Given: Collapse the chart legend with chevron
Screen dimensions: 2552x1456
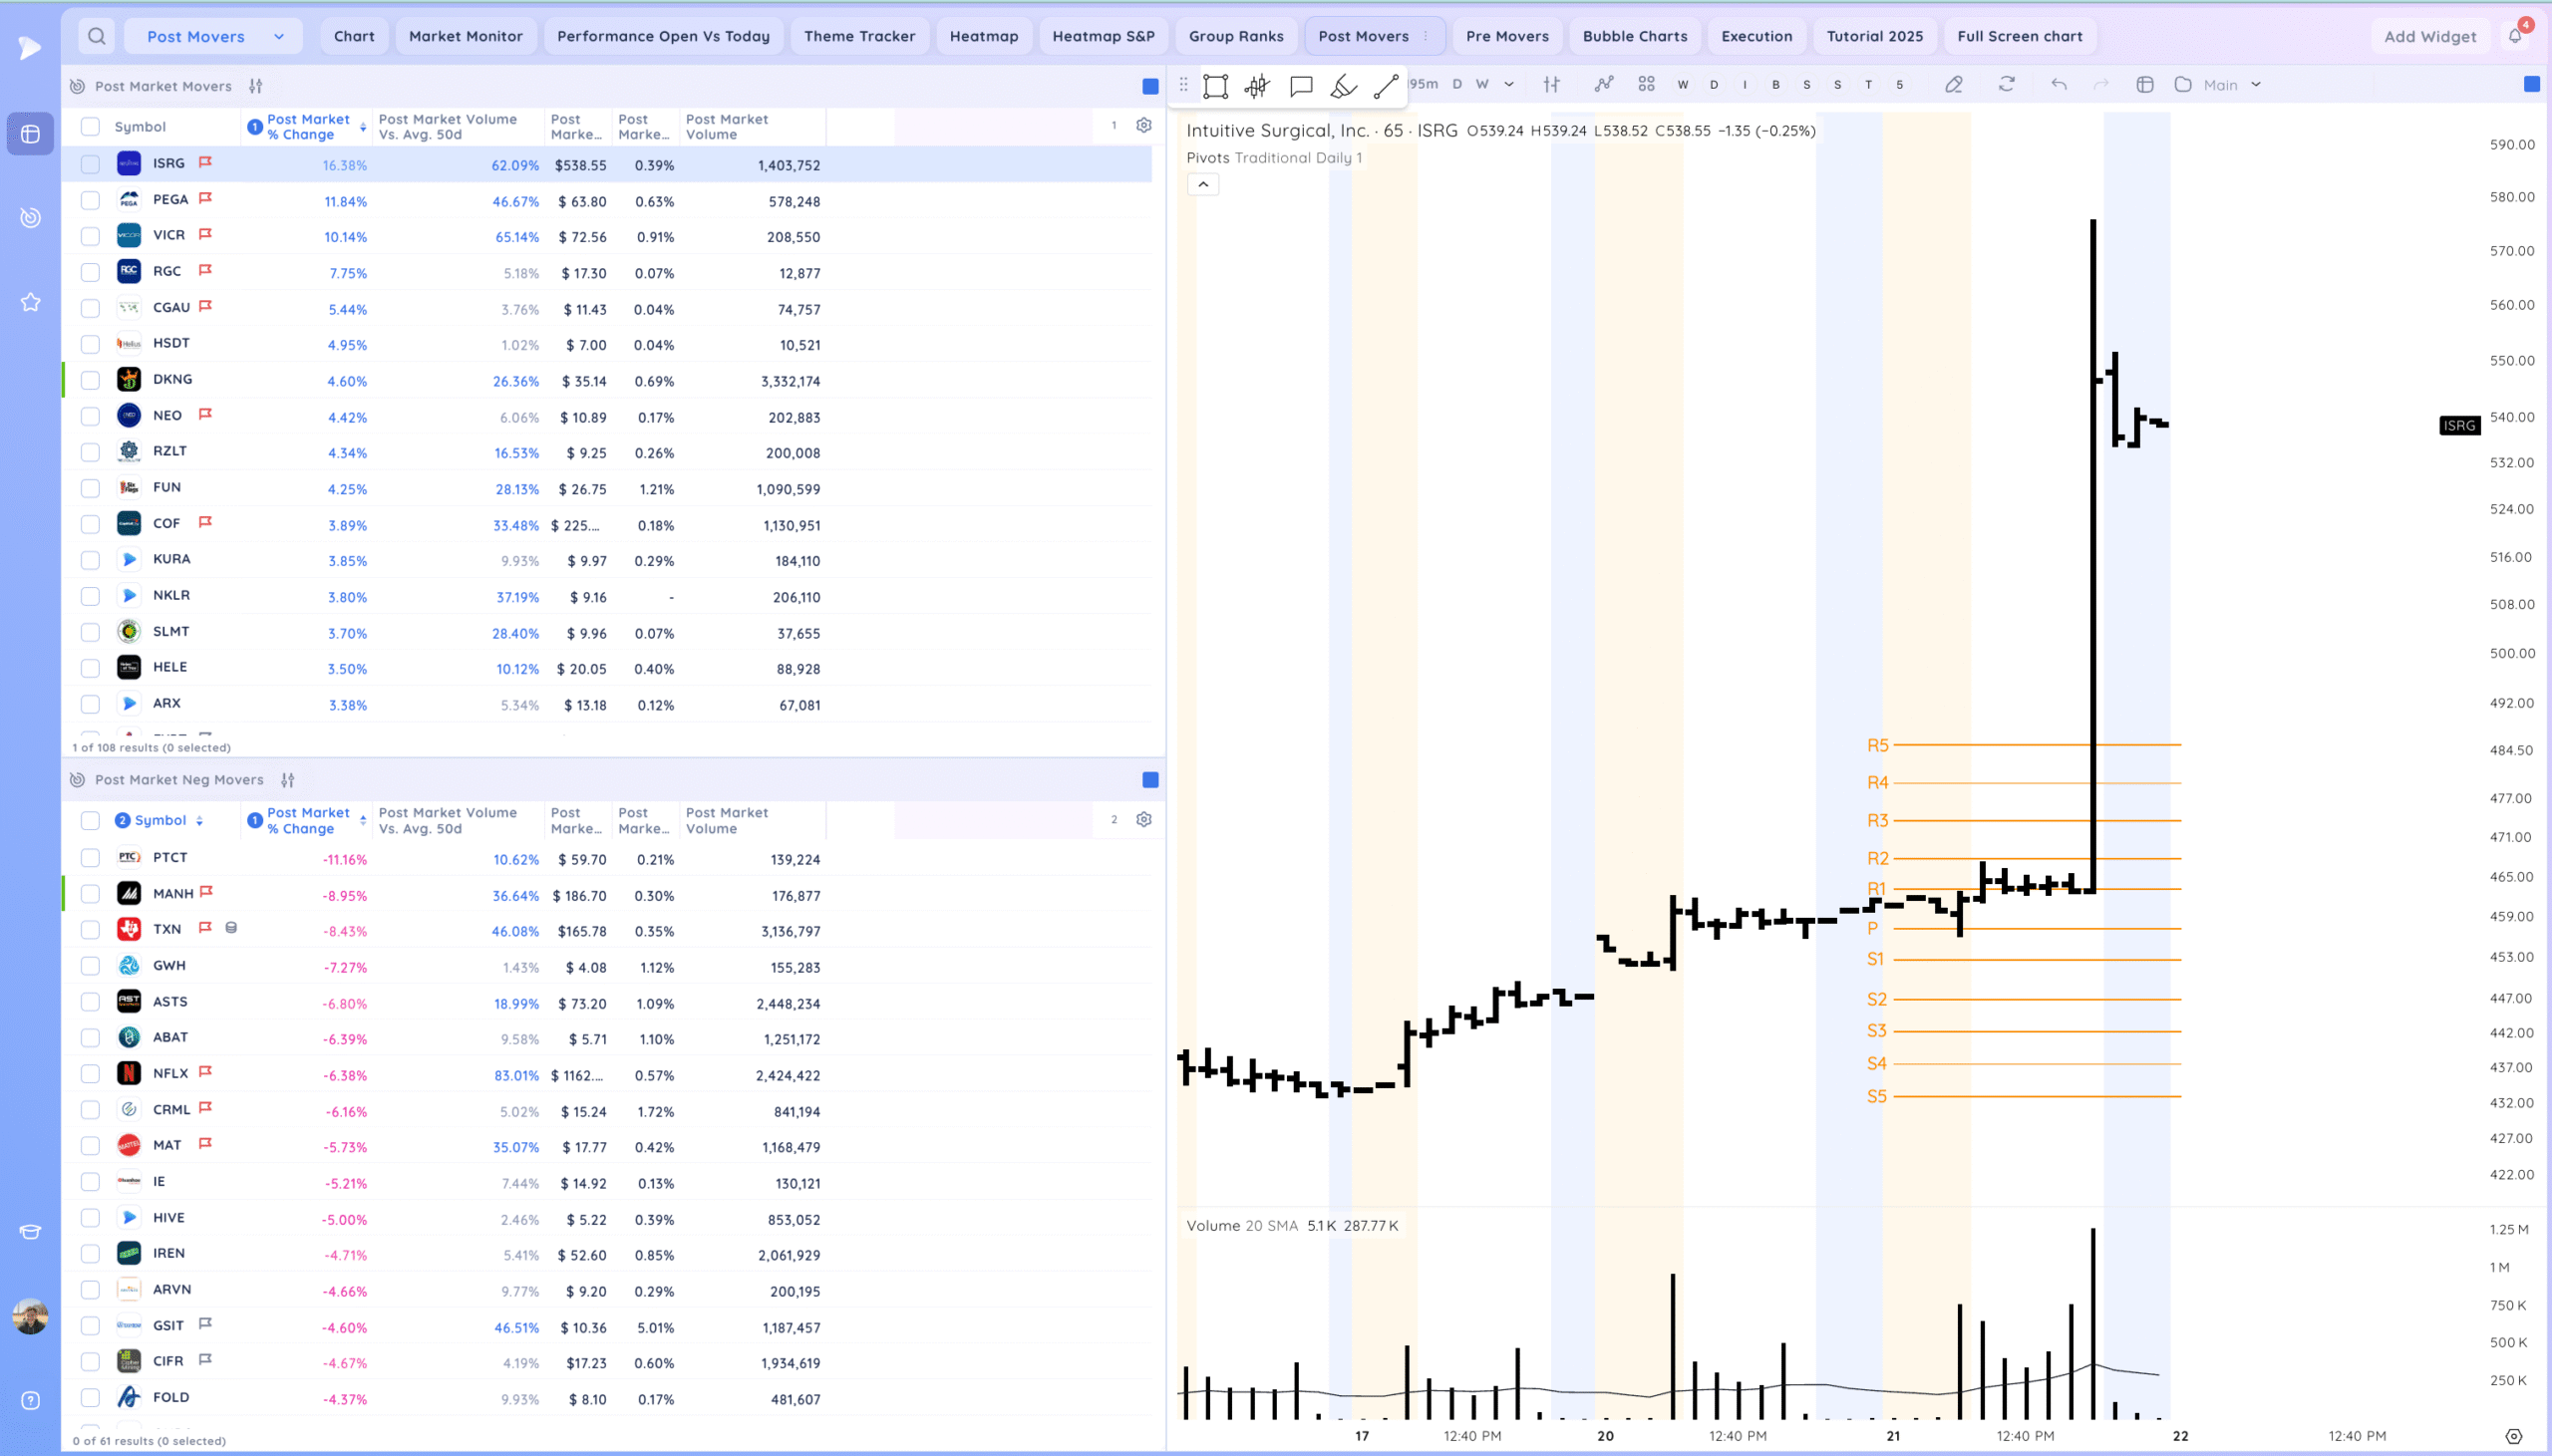Looking at the screenshot, I should [x=1203, y=184].
